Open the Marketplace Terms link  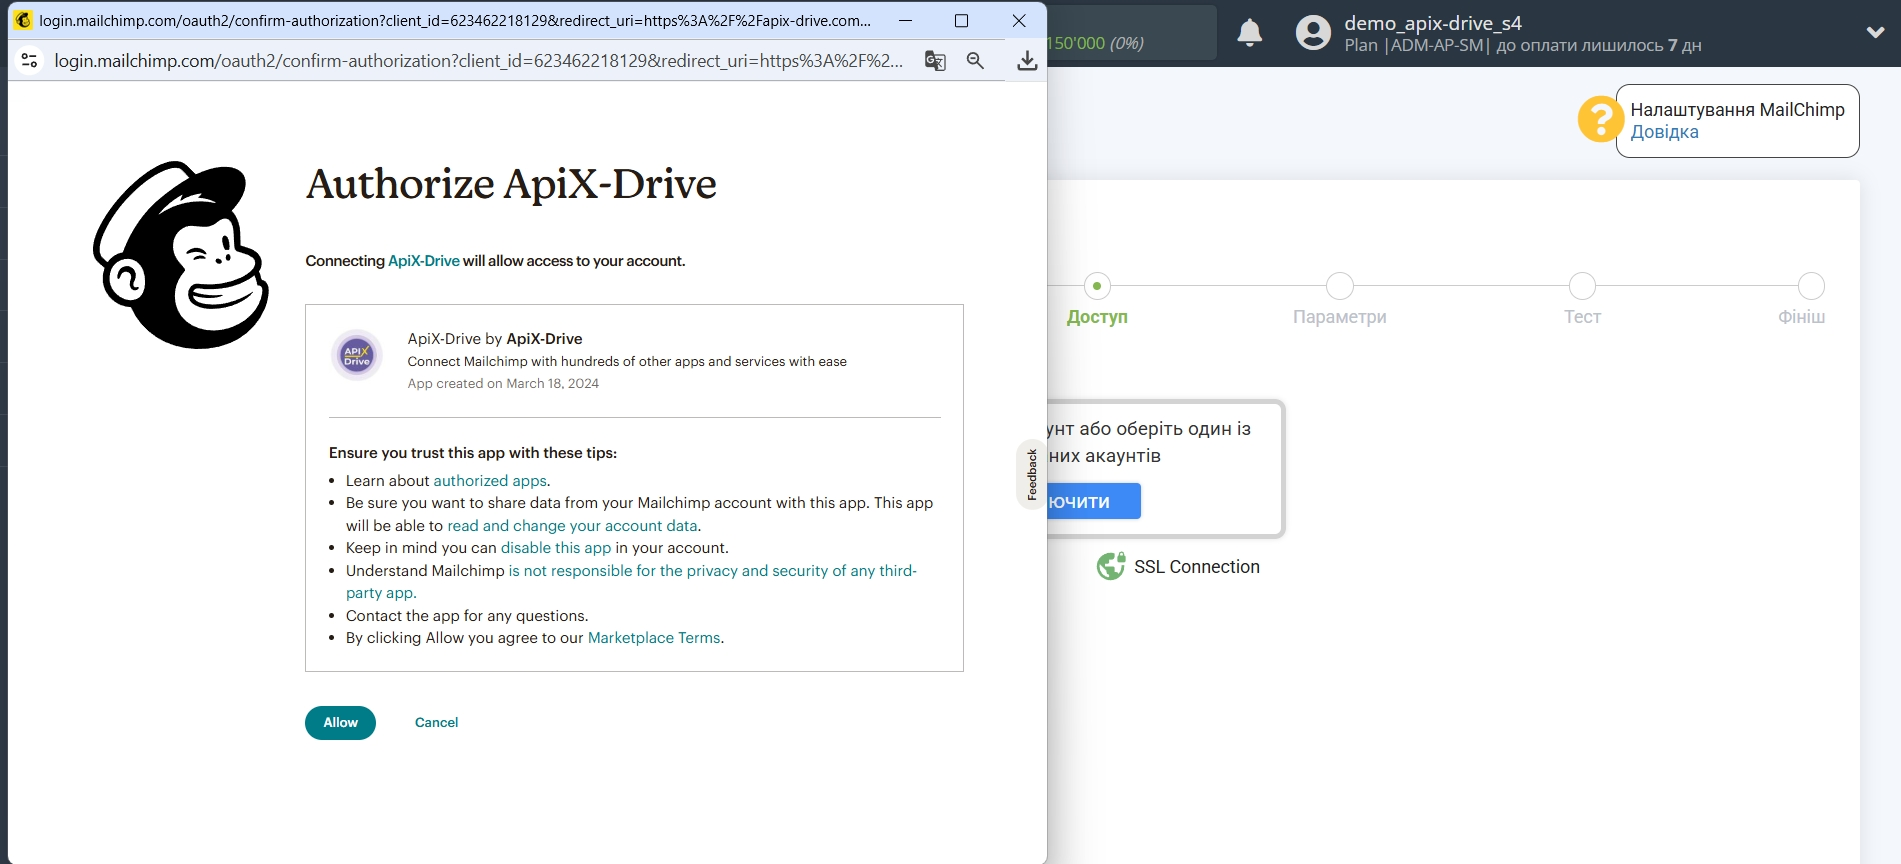point(654,638)
